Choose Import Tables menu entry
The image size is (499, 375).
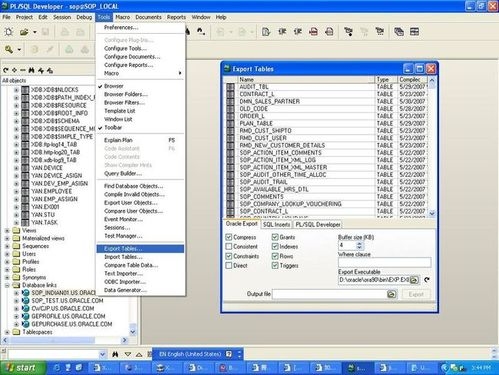click(x=140, y=257)
